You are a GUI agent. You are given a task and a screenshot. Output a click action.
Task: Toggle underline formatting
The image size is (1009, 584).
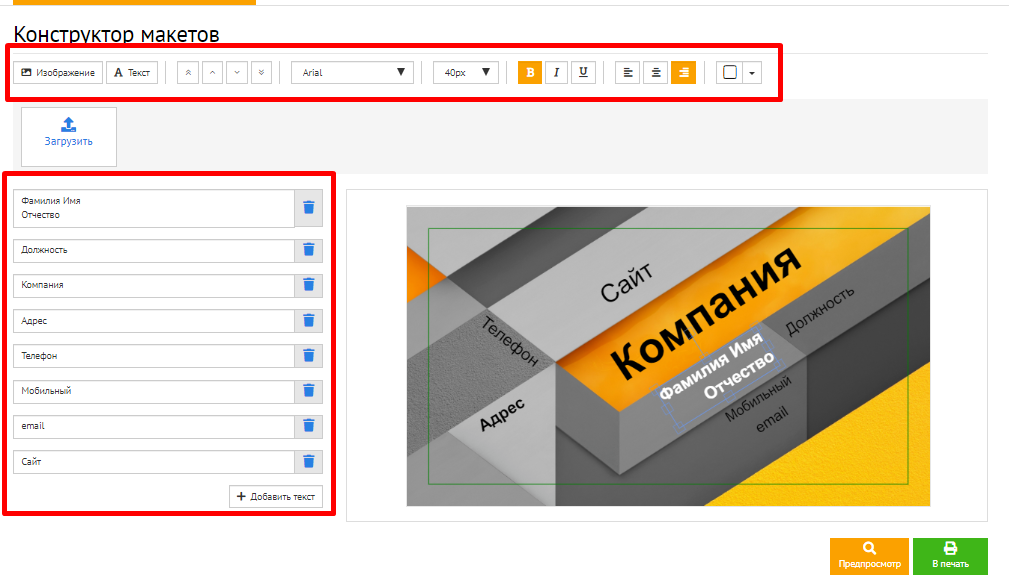point(583,73)
